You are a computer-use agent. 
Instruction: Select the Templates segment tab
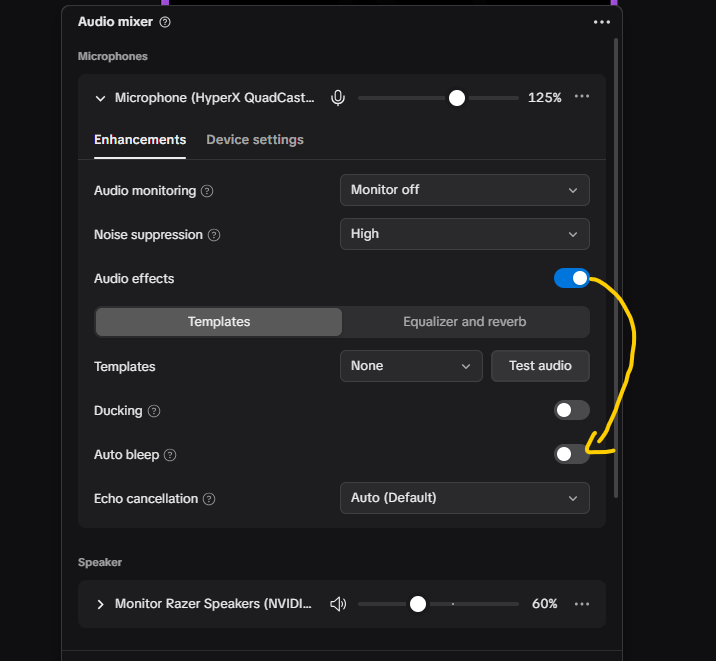point(219,322)
